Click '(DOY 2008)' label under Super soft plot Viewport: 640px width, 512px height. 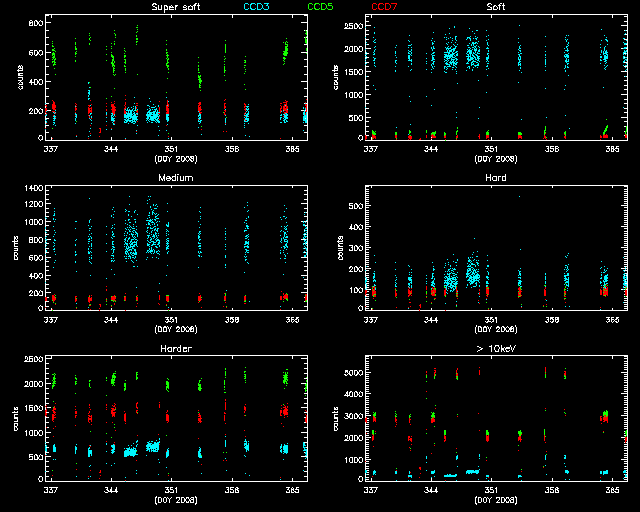174,158
